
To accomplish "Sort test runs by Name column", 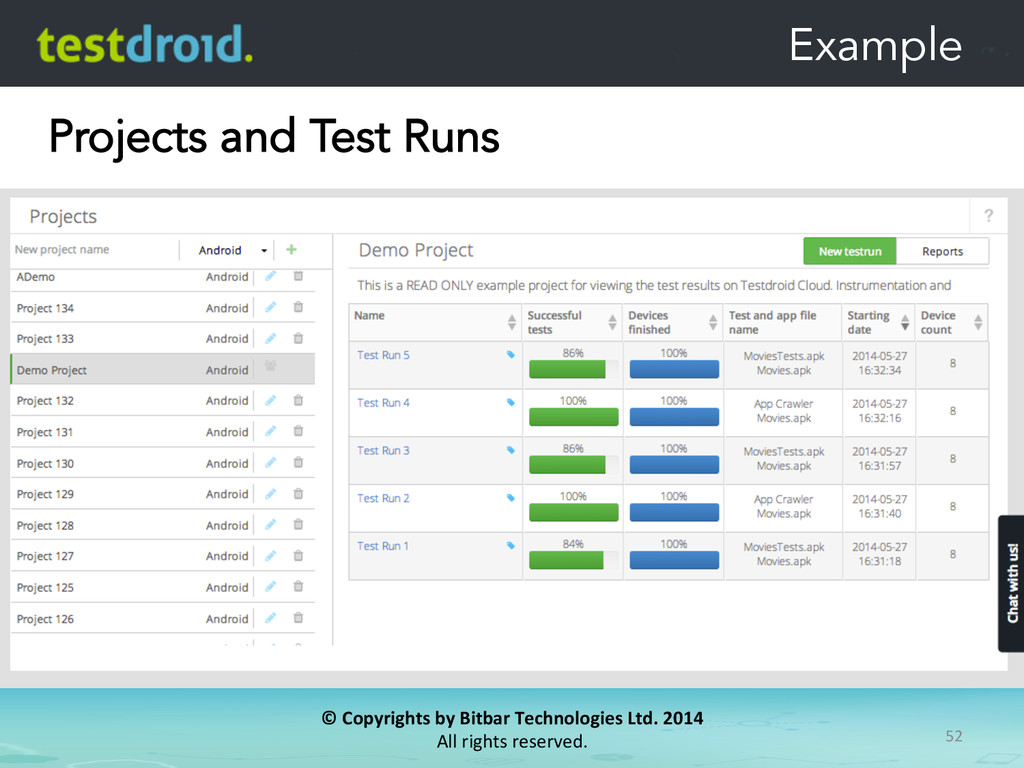I will (509, 322).
